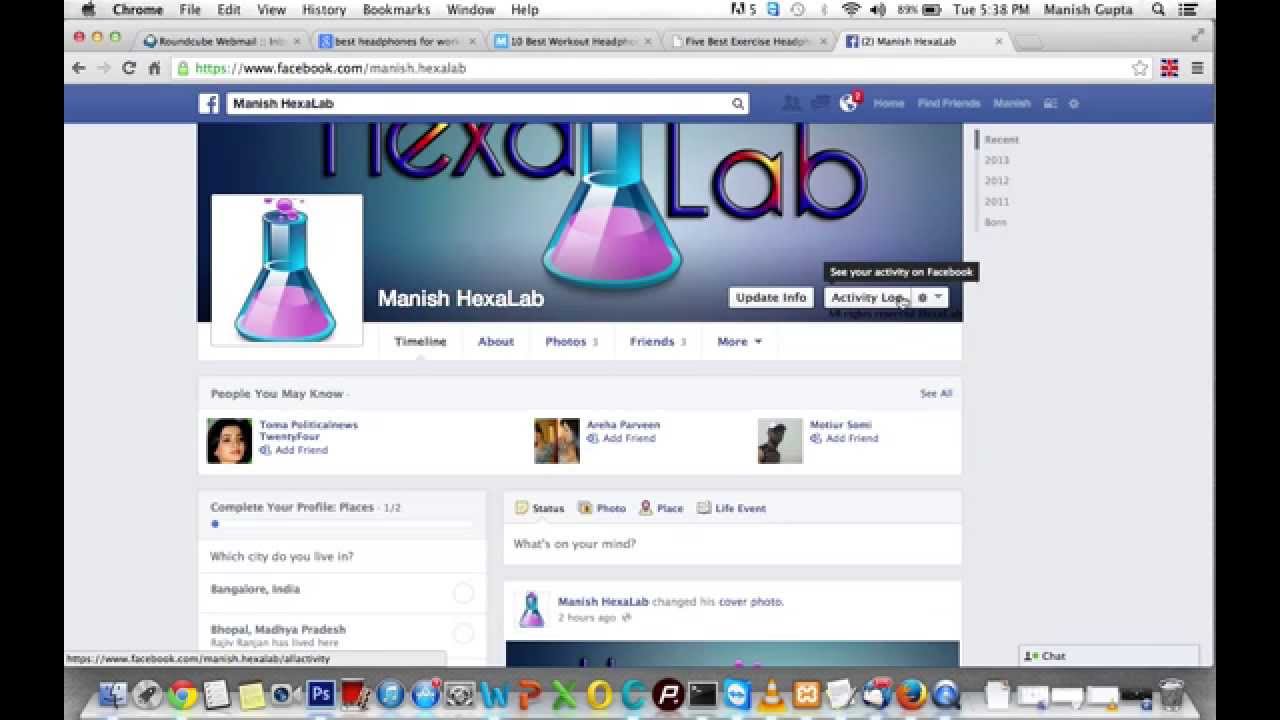This screenshot has width=1280, height=720.
Task: Open the Chat bar
Action: point(1109,656)
